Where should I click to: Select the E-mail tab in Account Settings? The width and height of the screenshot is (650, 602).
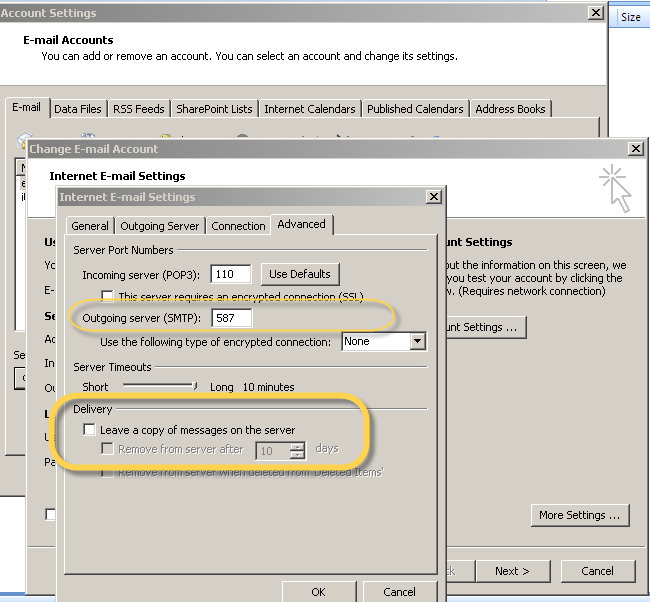coord(27,107)
